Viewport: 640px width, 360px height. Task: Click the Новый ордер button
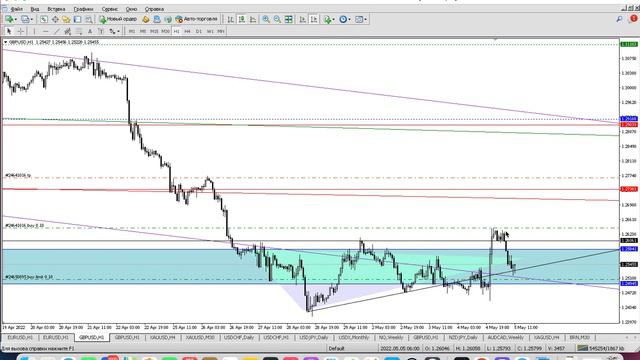[118, 19]
